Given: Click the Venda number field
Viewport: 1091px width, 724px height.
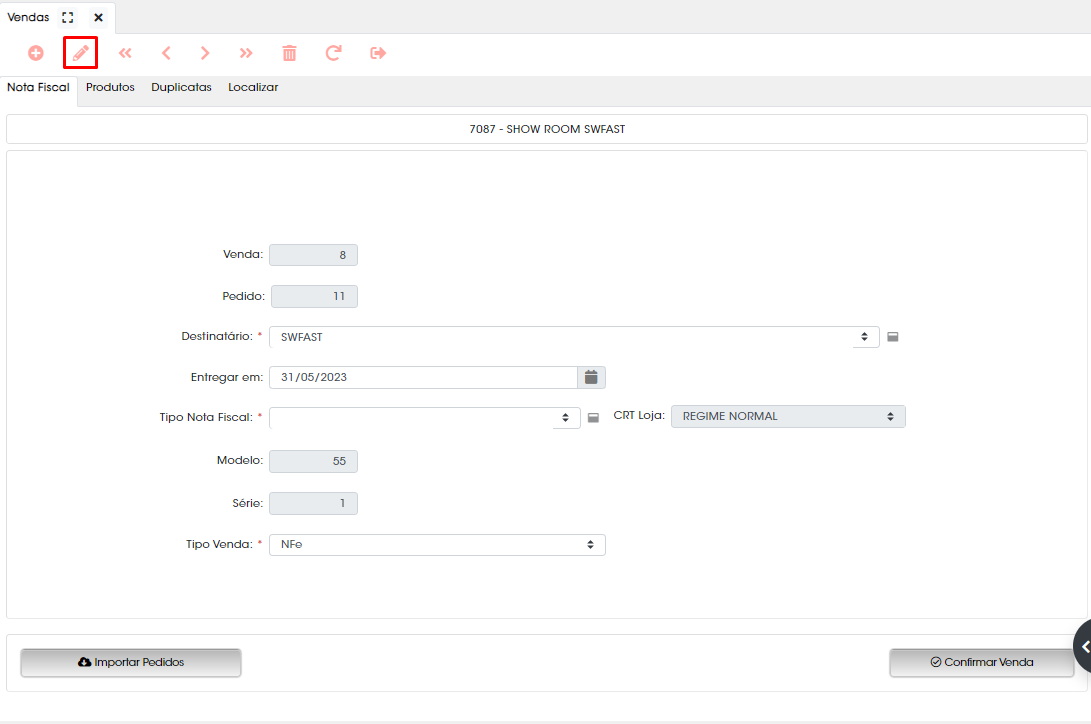Looking at the screenshot, I should pyautogui.click(x=313, y=255).
